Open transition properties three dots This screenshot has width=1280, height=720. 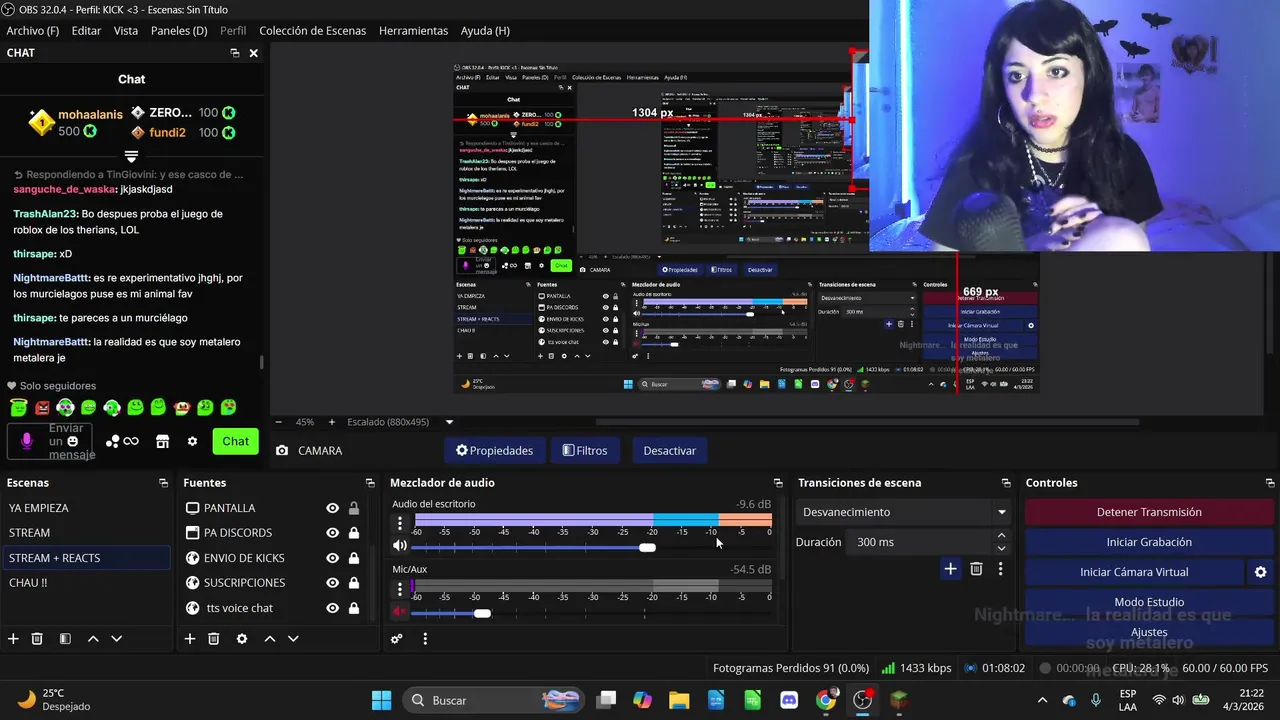pos(1000,569)
